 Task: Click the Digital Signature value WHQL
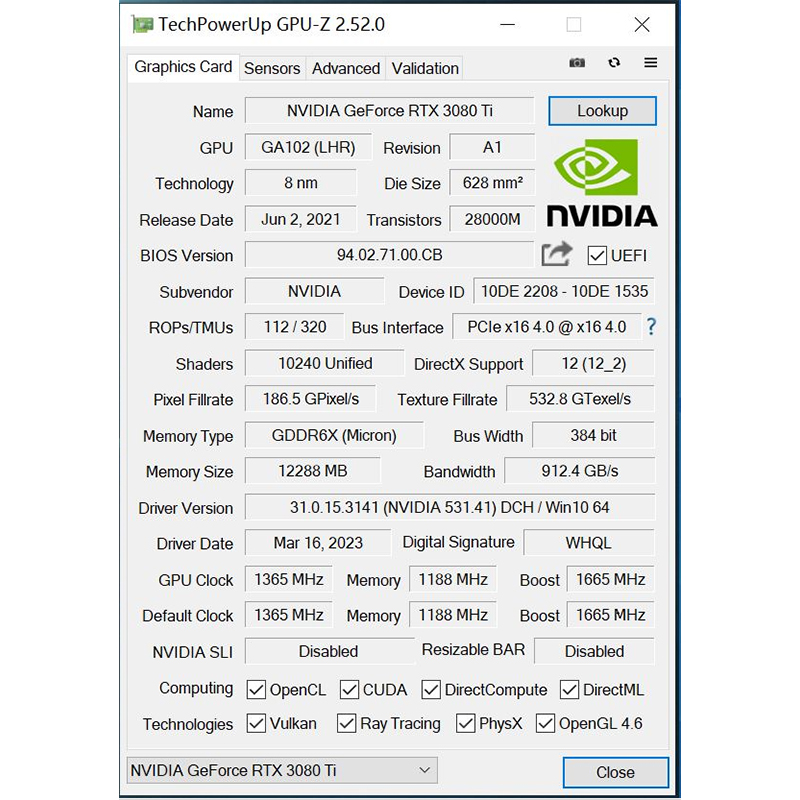pos(589,543)
